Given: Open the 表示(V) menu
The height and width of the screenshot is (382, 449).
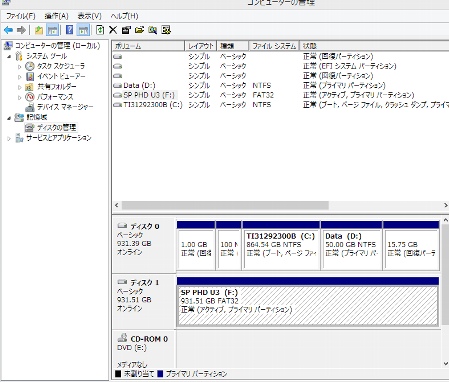Looking at the screenshot, I should click(89, 16).
